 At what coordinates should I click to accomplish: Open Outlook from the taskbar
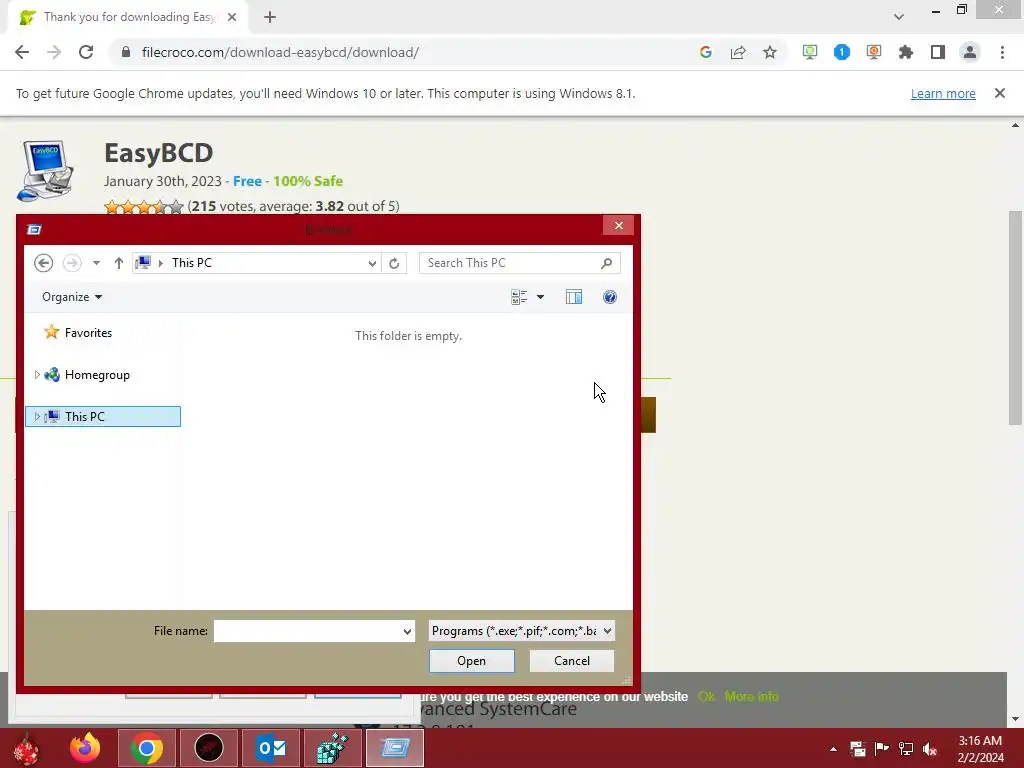point(271,748)
